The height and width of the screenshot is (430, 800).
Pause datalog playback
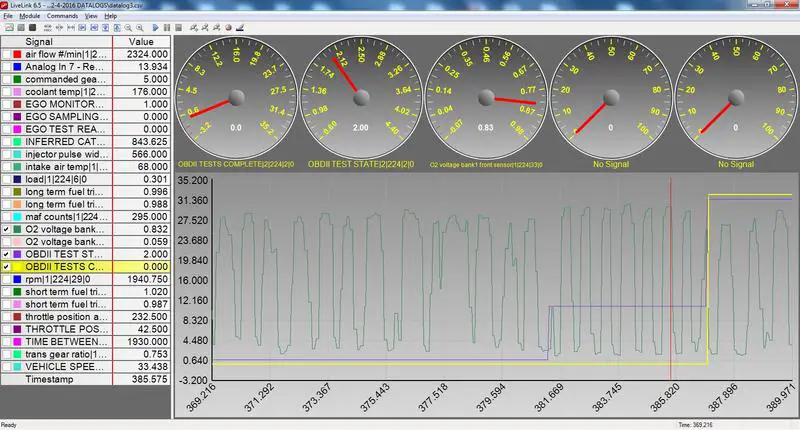coord(167,28)
